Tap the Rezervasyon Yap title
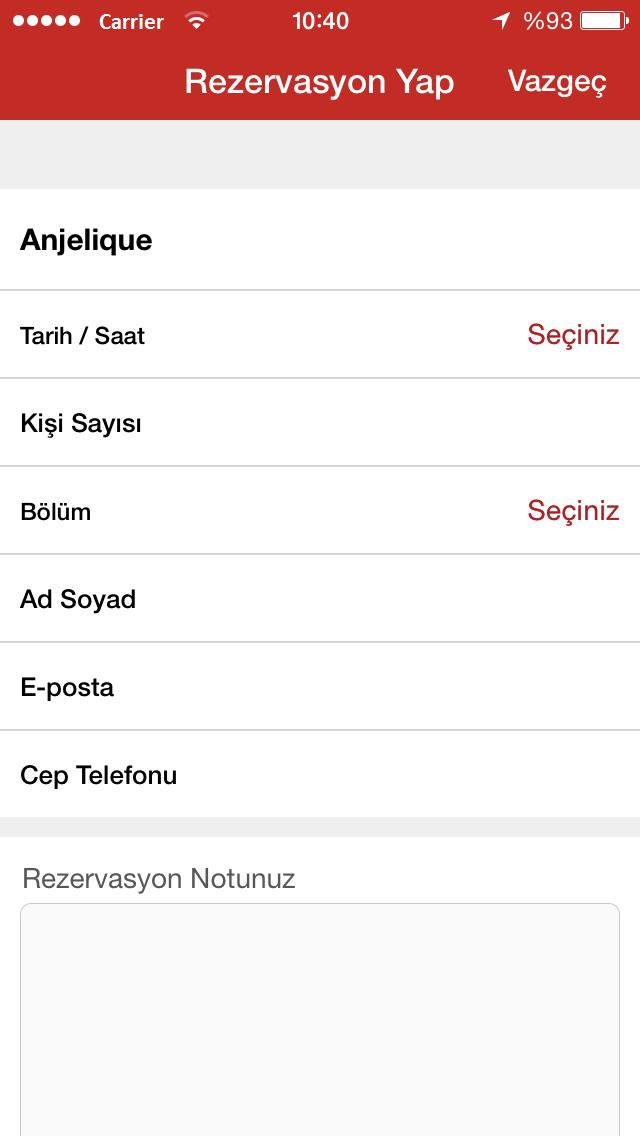The width and height of the screenshot is (640, 1136). 319,82
